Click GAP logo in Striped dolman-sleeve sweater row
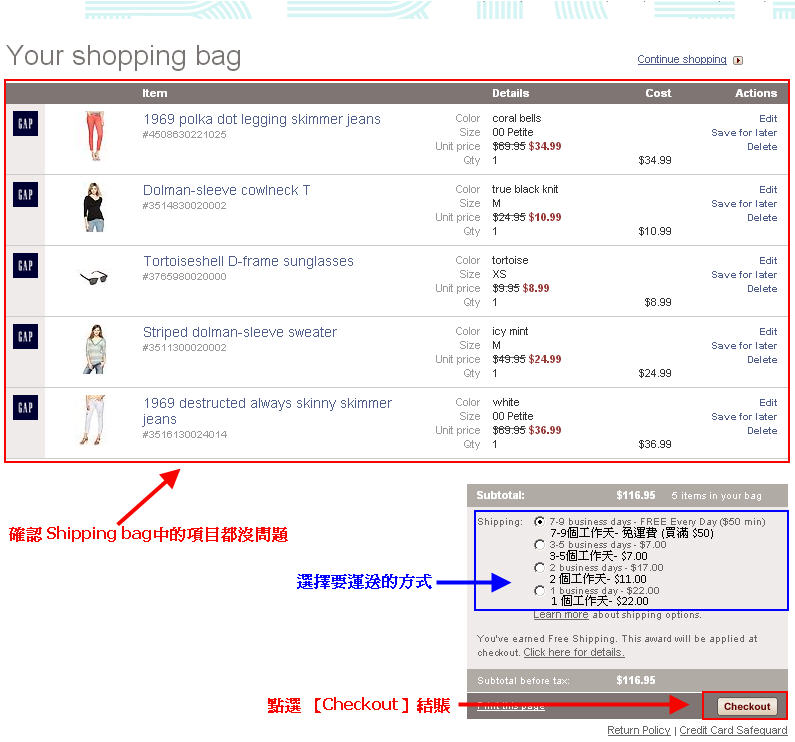The height and width of the screenshot is (742, 795). click(25, 336)
